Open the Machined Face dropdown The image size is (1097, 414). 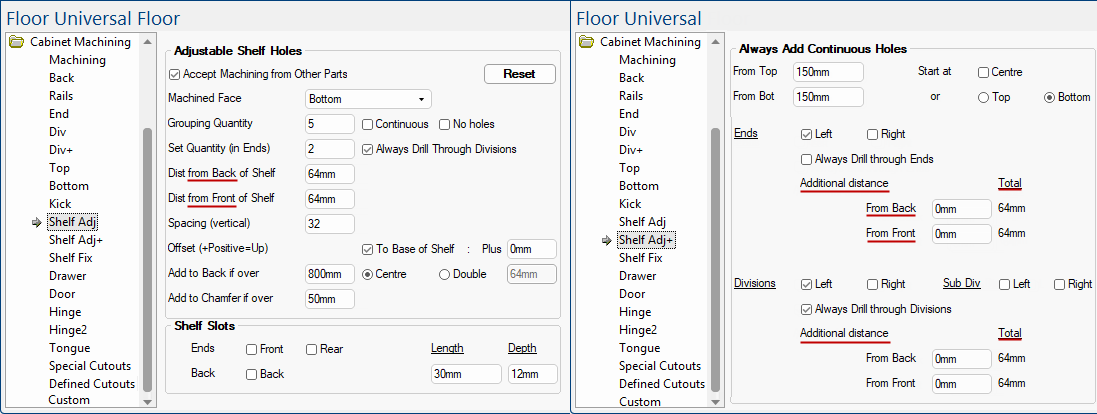[367, 99]
